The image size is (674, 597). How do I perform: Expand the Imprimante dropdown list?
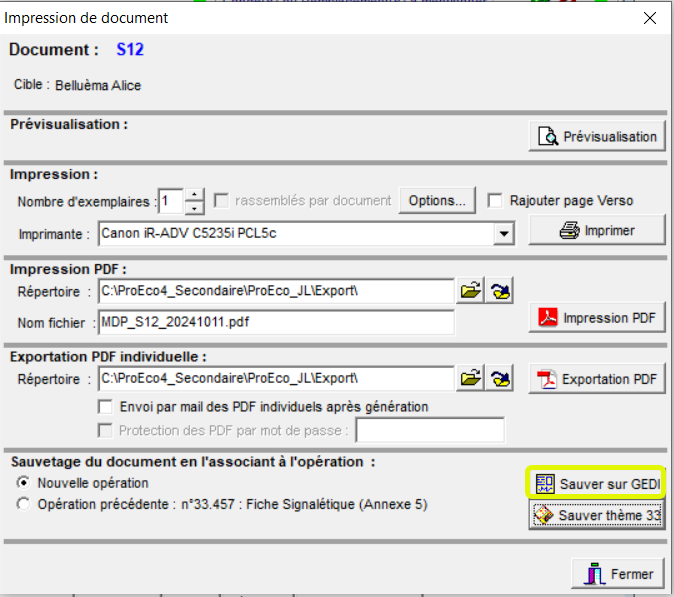(x=503, y=234)
